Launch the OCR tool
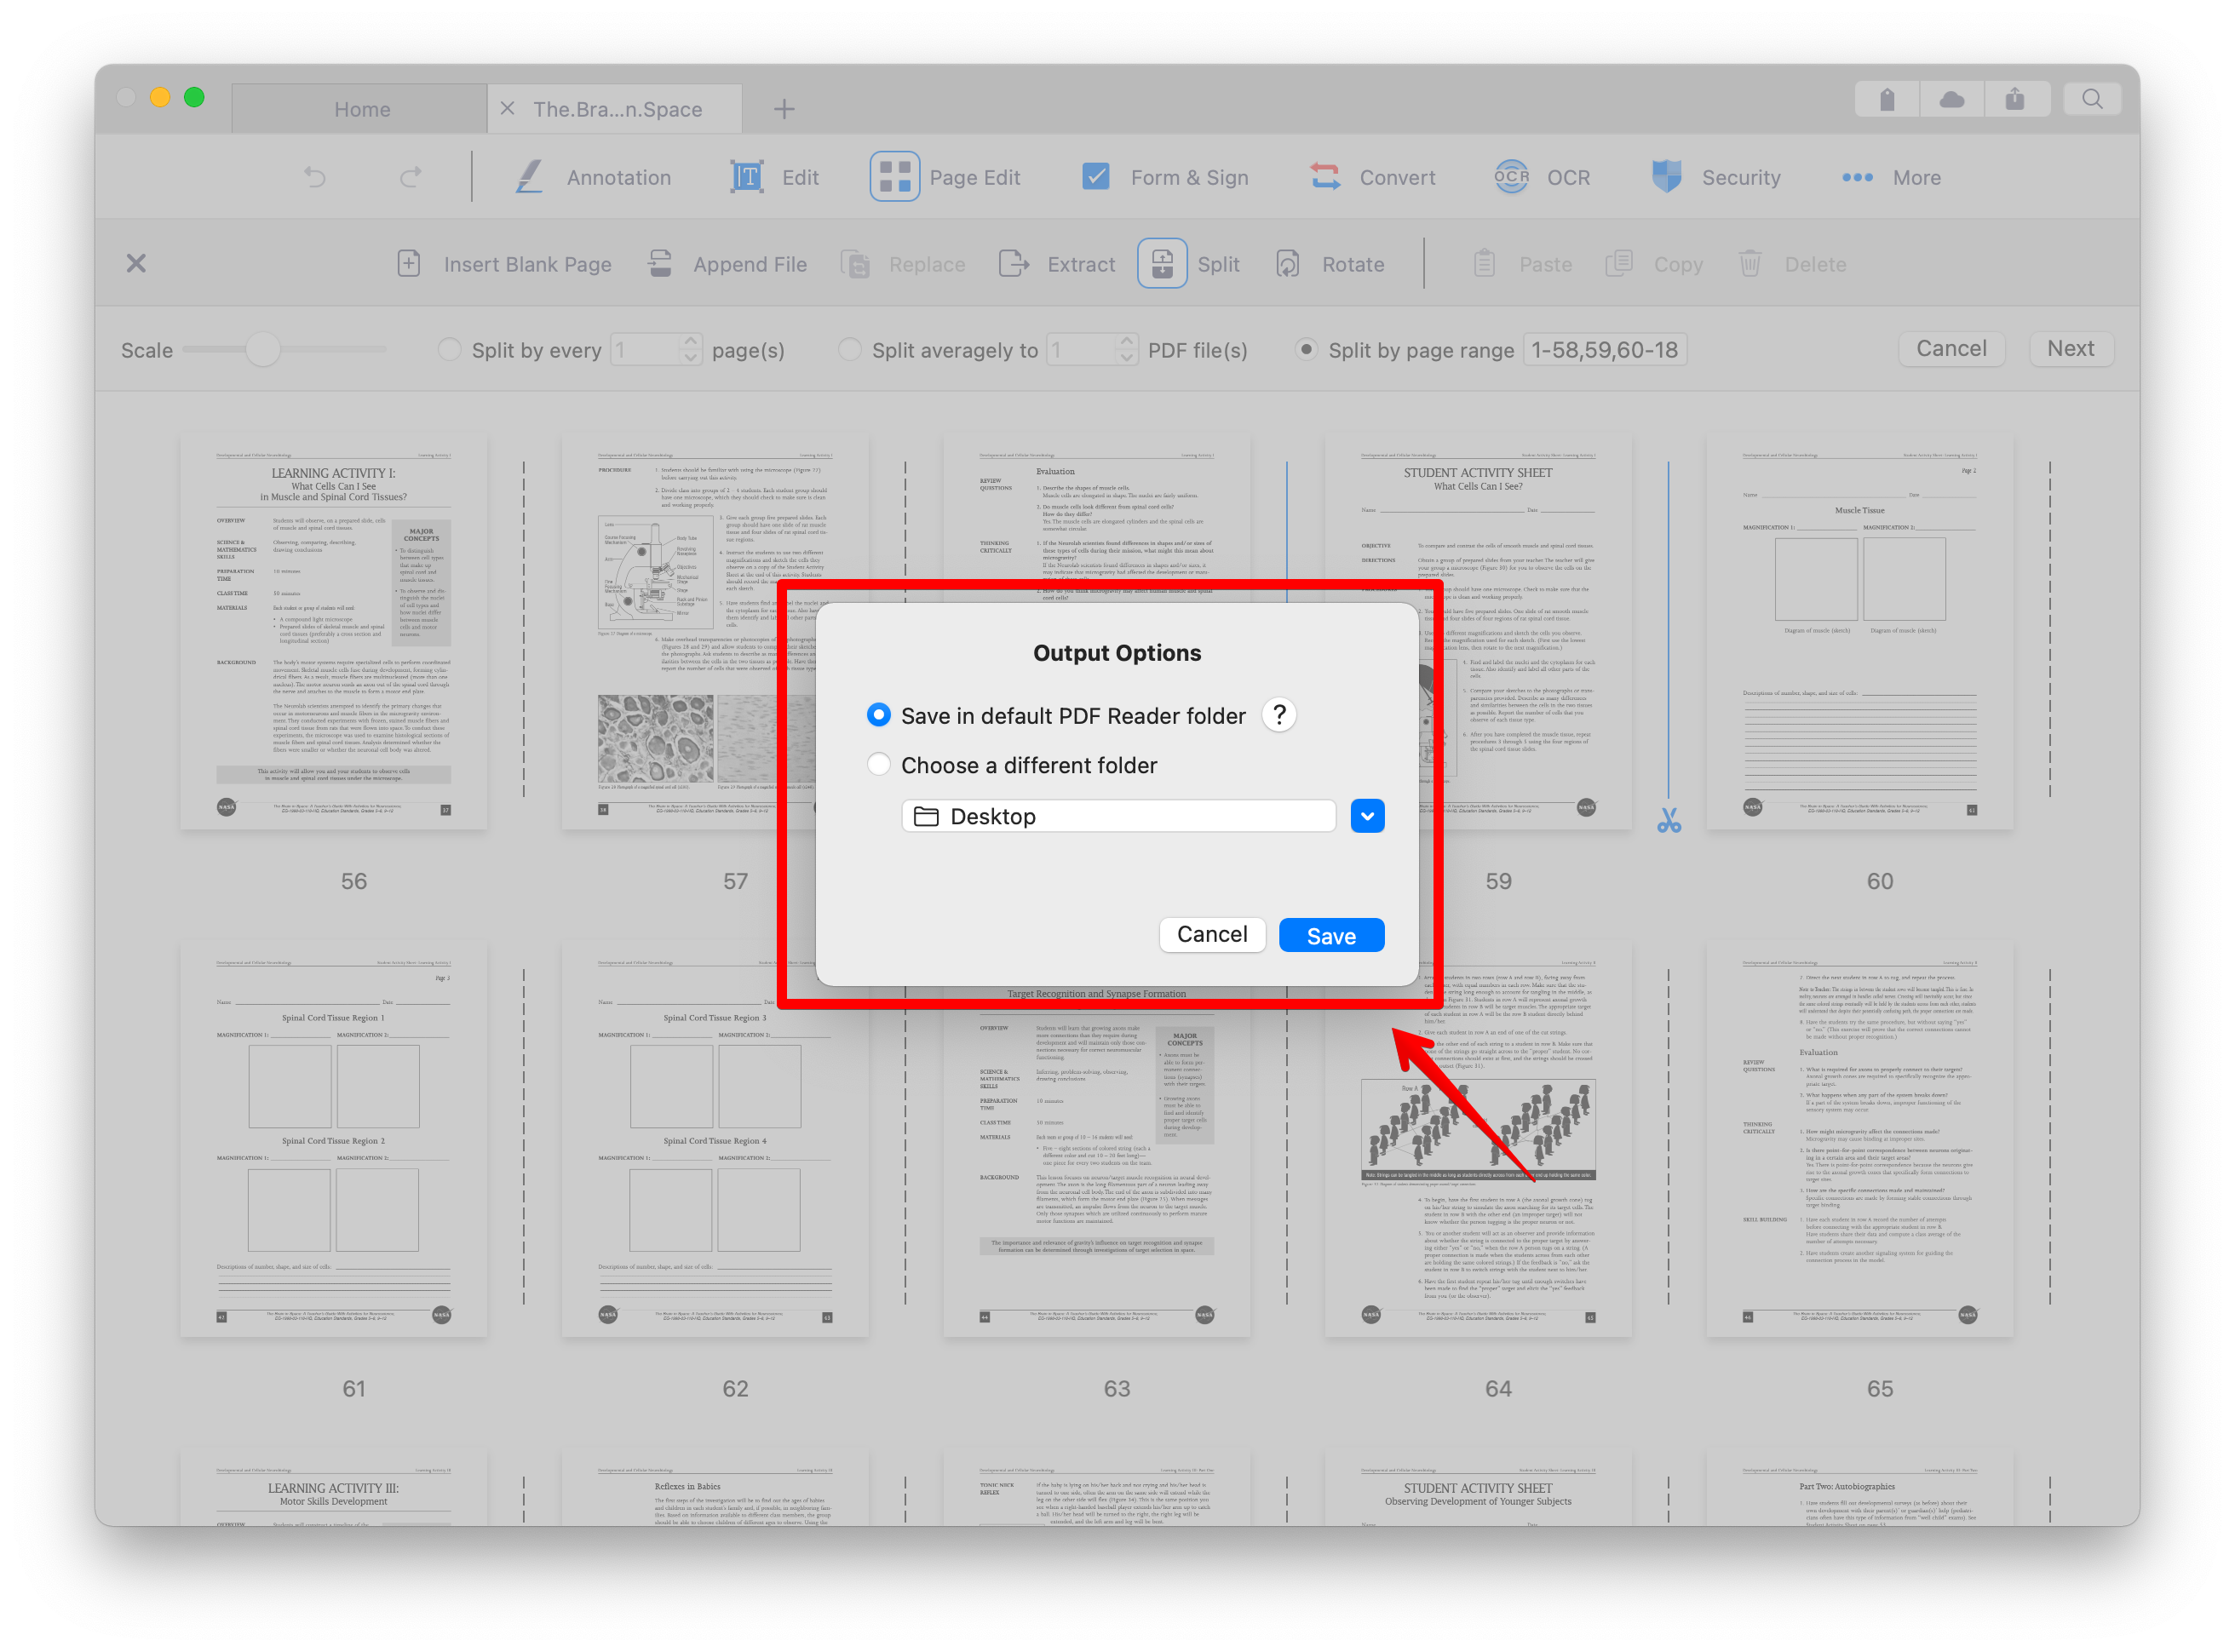 click(x=1542, y=177)
